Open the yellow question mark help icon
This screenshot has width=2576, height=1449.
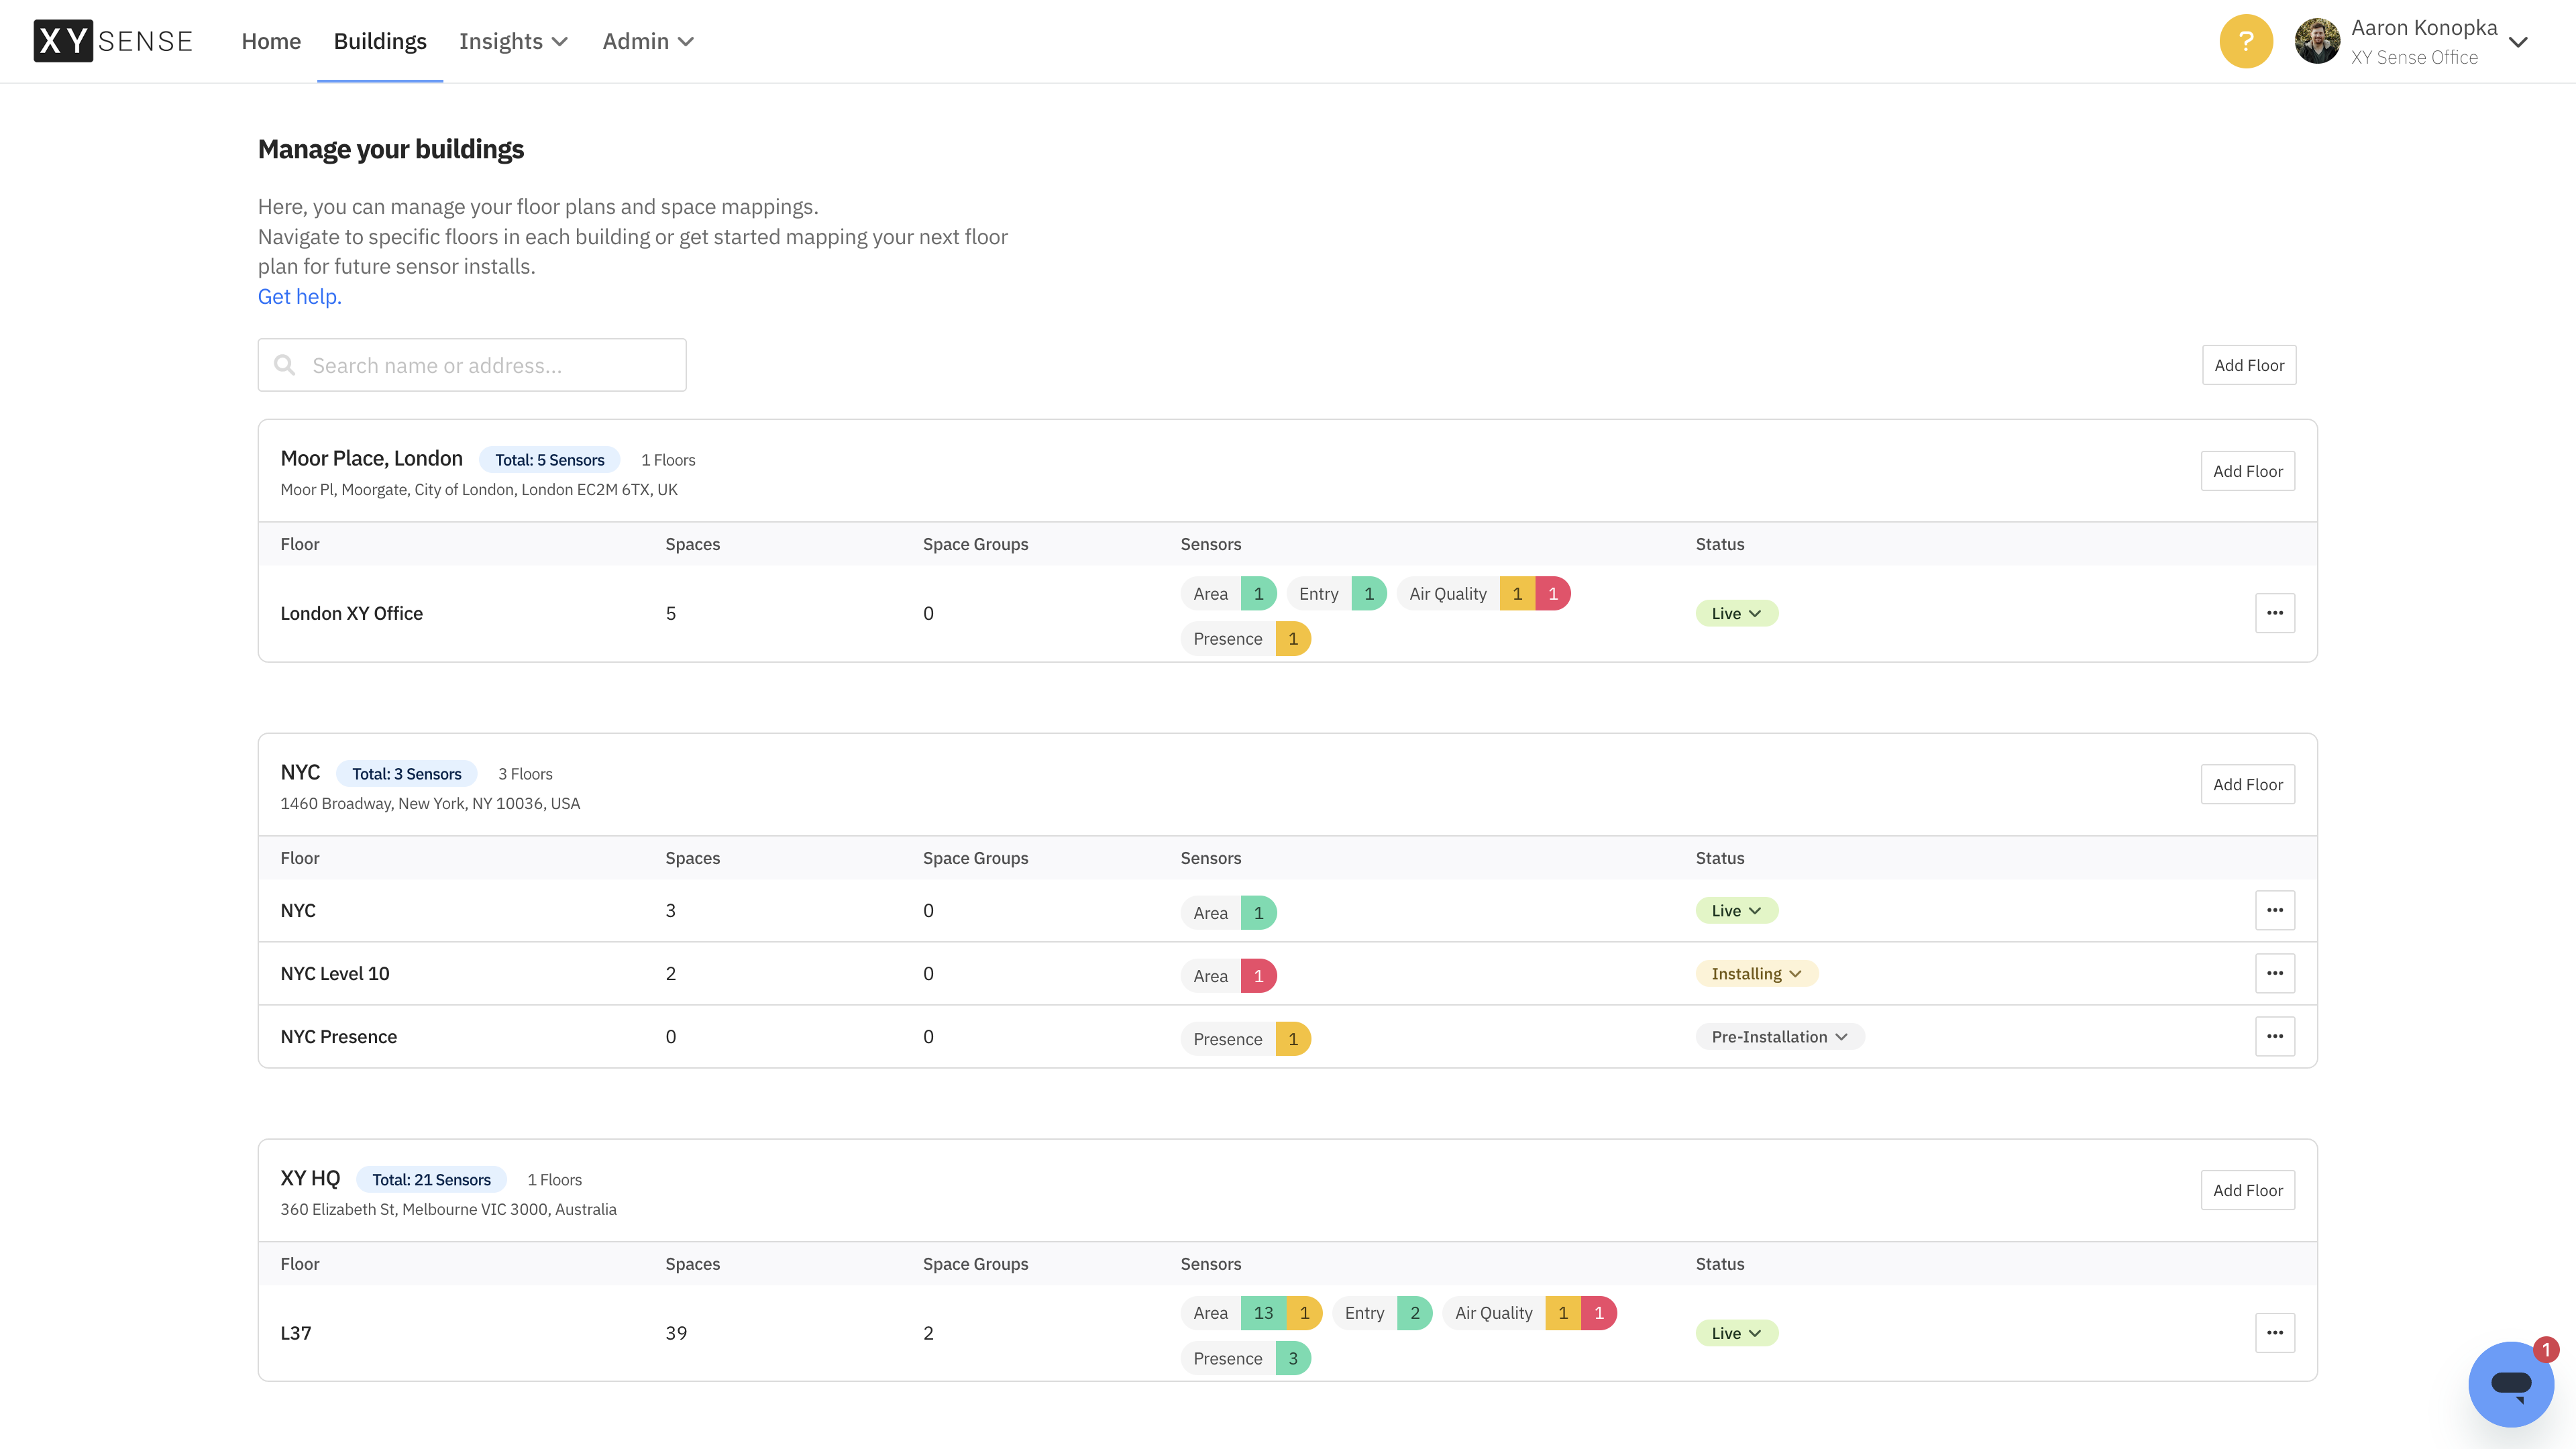pyautogui.click(x=2246, y=41)
